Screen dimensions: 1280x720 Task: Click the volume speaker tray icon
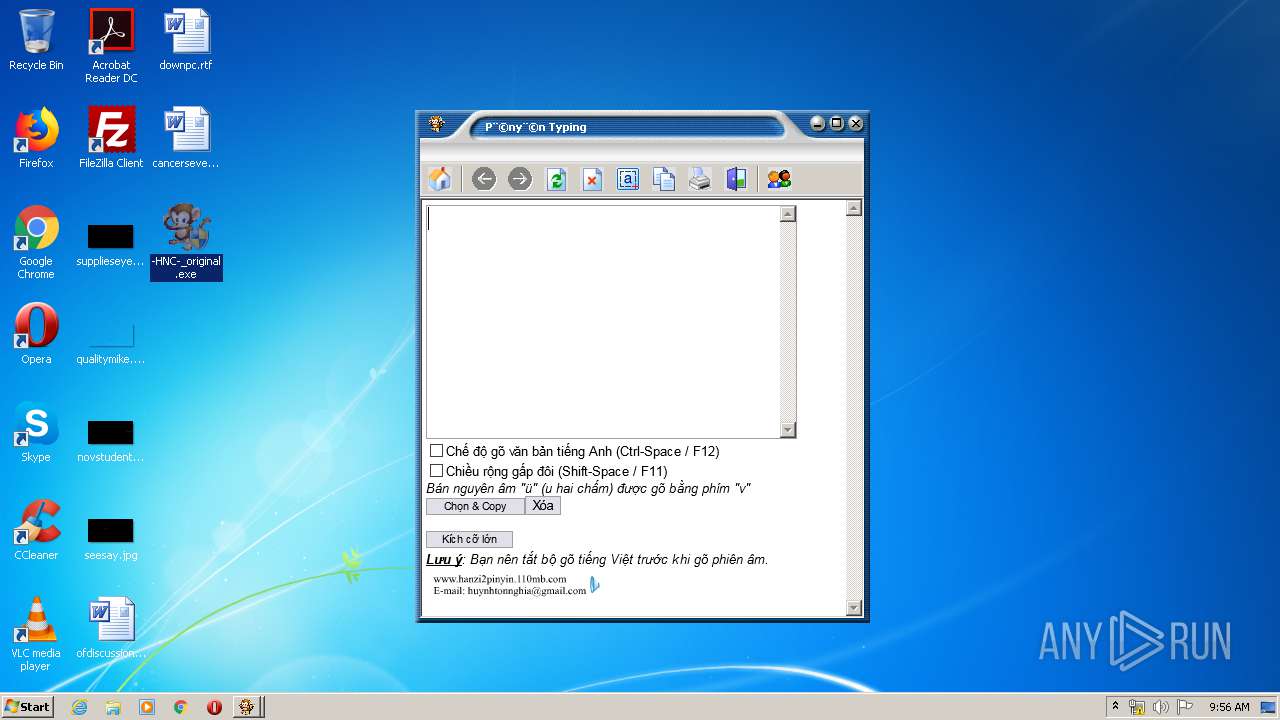pos(1160,707)
